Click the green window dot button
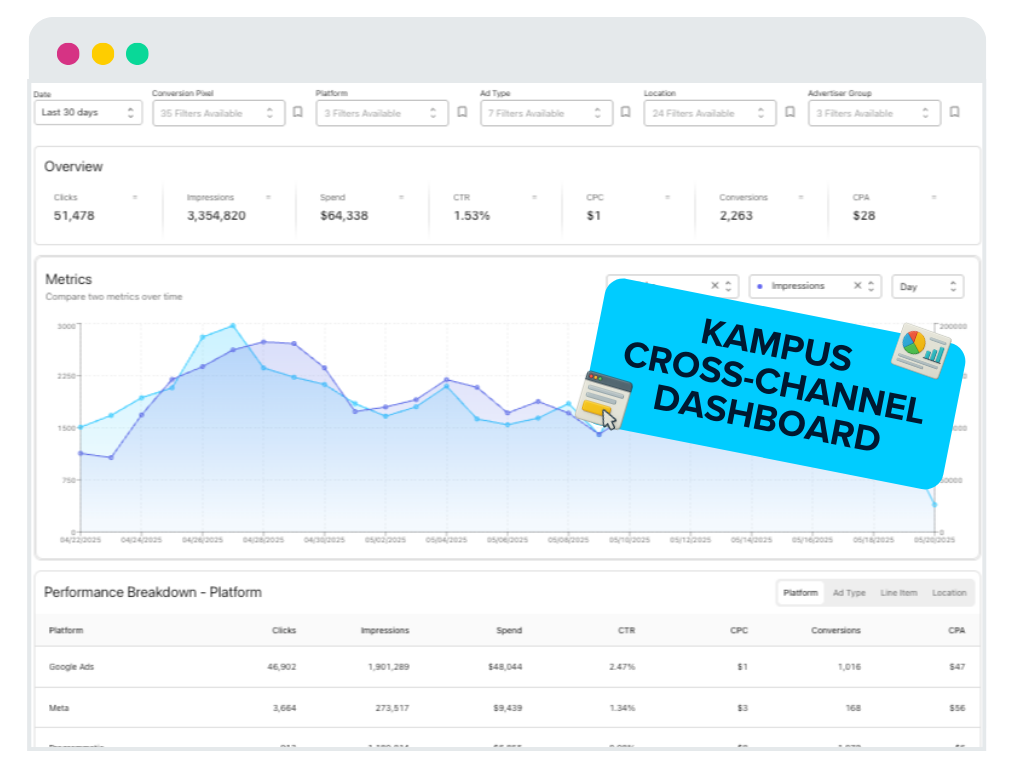The image size is (1024, 768). pyautogui.click(x=137, y=54)
